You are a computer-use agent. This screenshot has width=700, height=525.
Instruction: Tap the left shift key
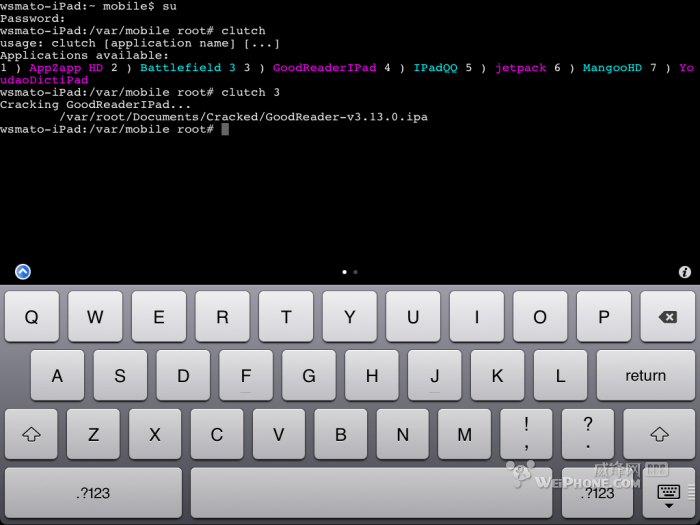coord(31,433)
